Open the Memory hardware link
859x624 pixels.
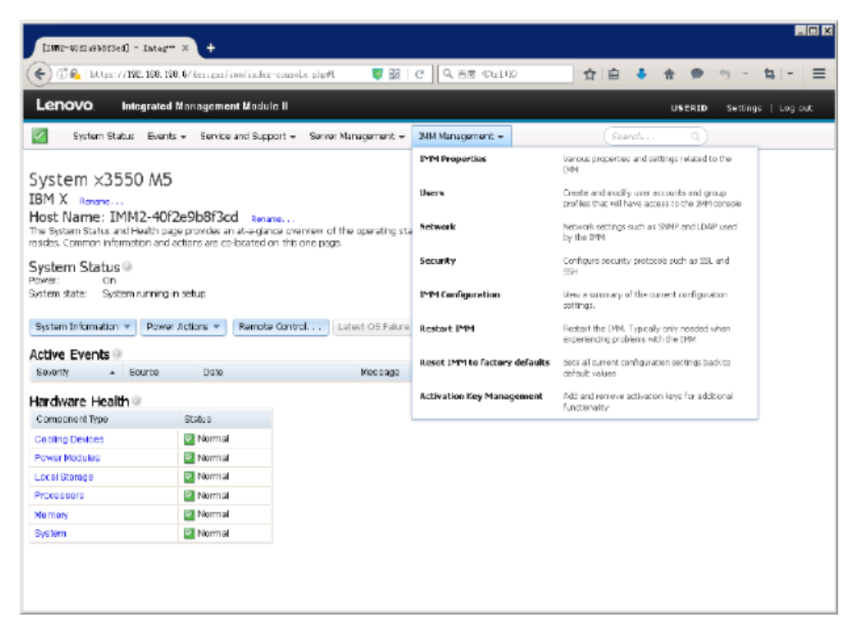(51, 515)
